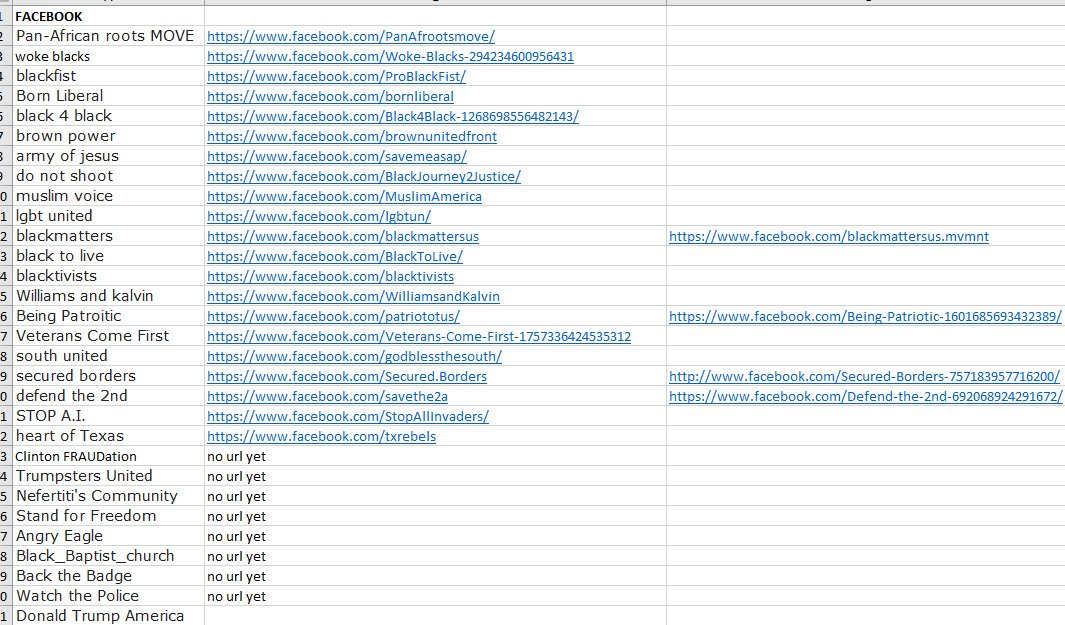
Task: Select the 'black to live' cell
Action: (108, 256)
